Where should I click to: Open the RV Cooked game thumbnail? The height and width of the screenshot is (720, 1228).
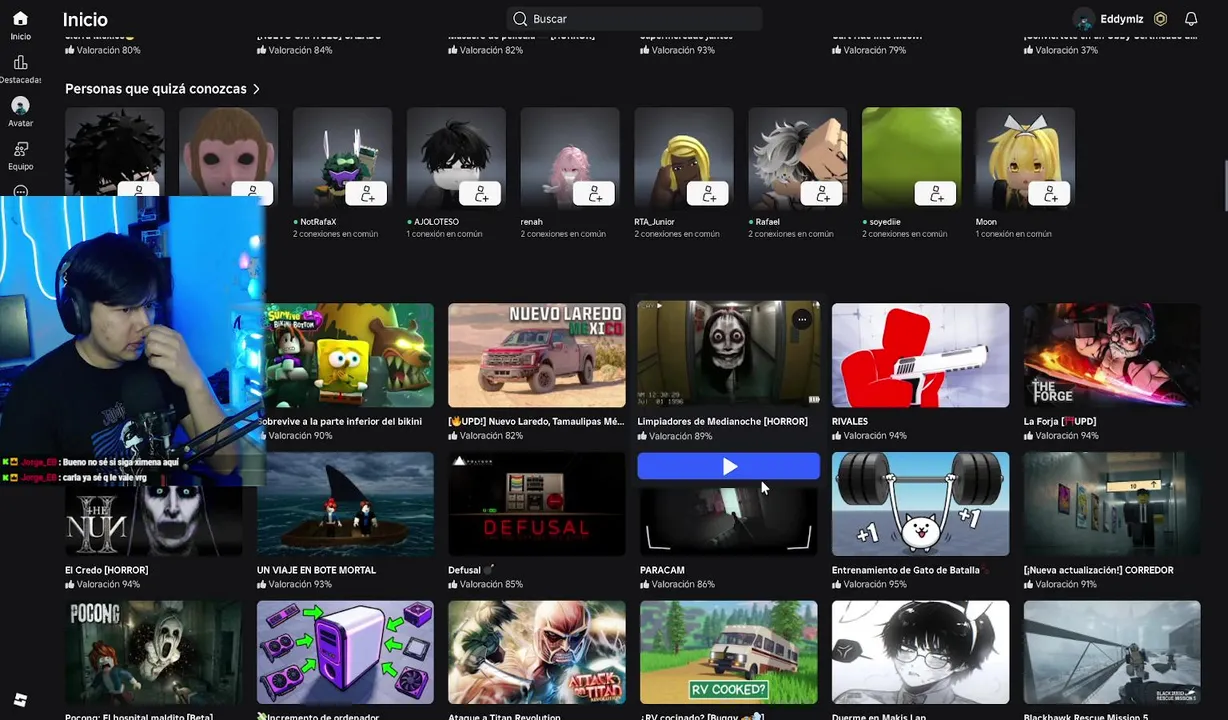point(729,652)
